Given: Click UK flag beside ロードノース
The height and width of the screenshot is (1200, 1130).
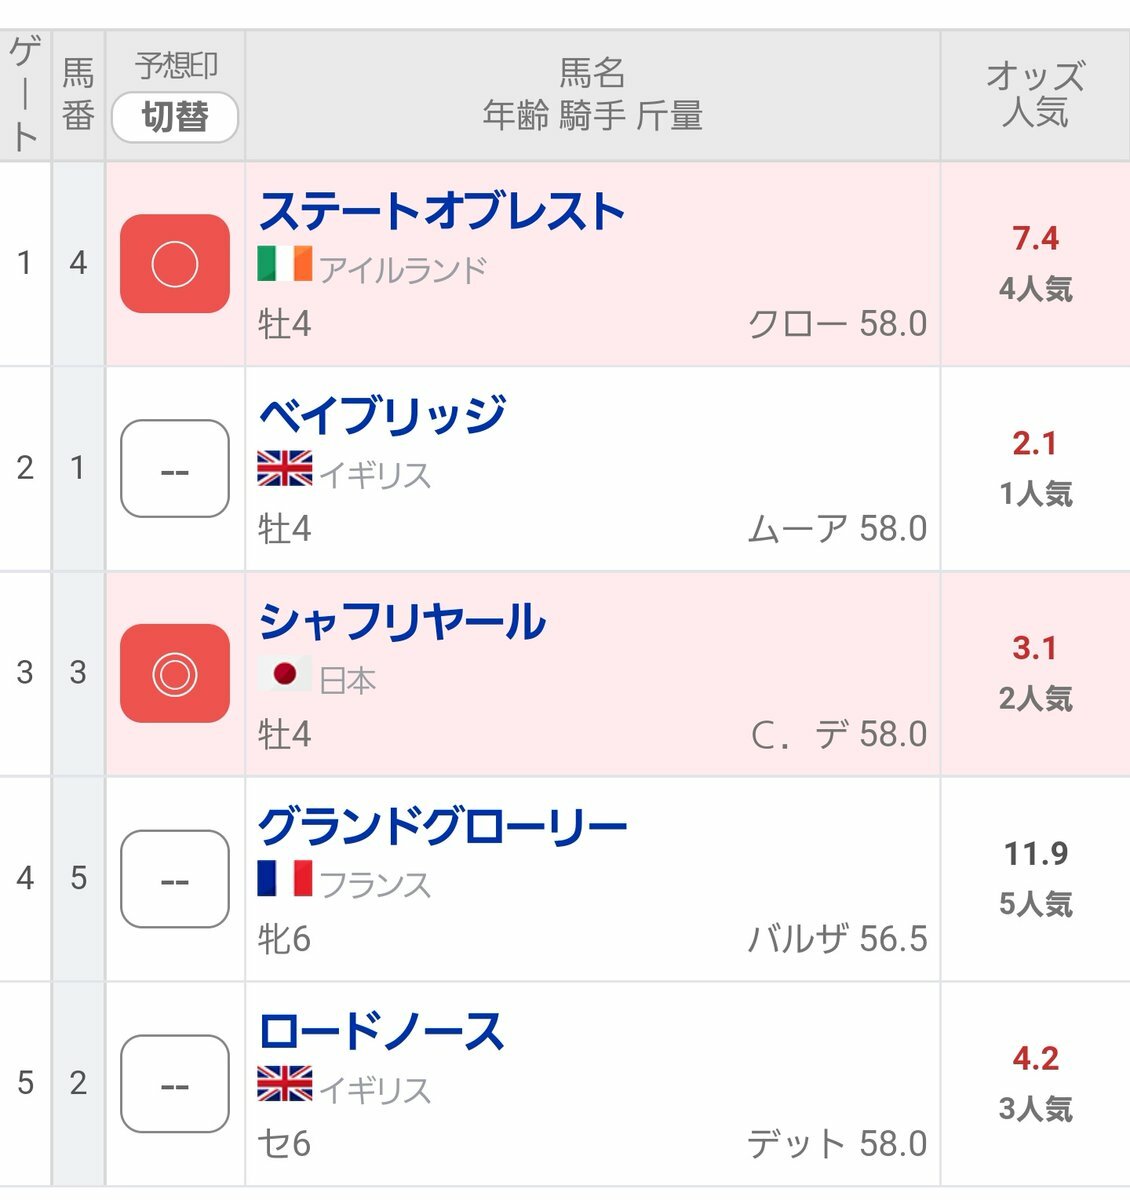Looking at the screenshot, I should coord(284,1084).
